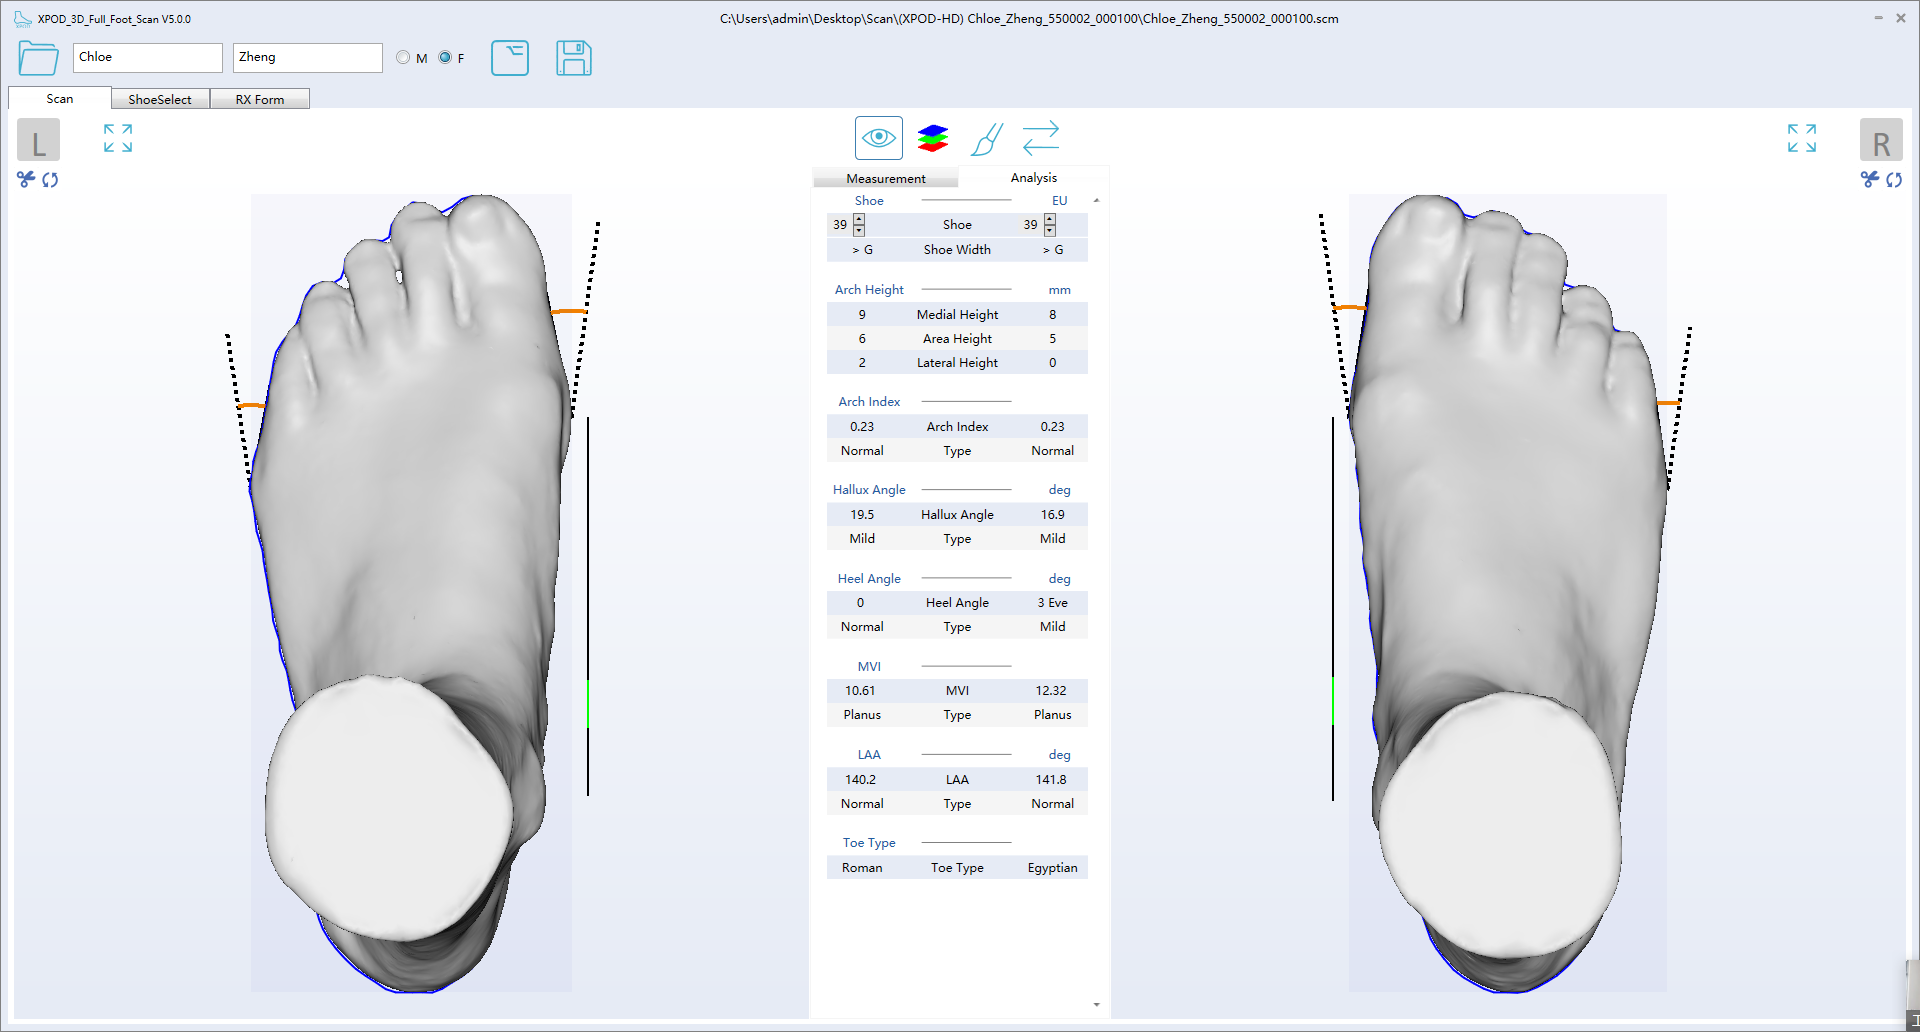Open the Measurement tab

(884, 177)
